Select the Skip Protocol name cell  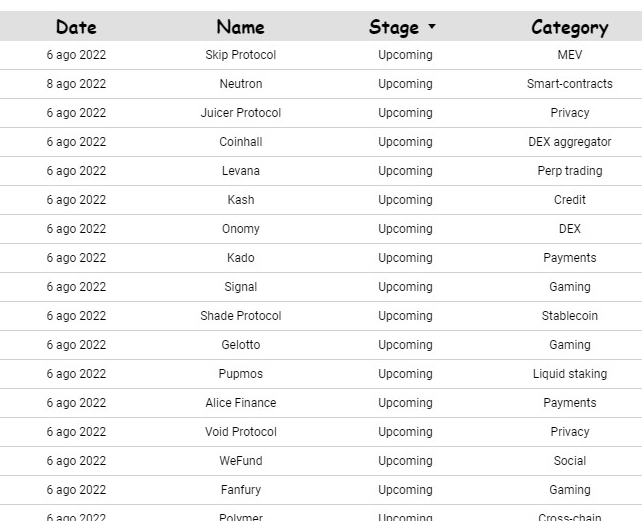(x=240, y=55)
